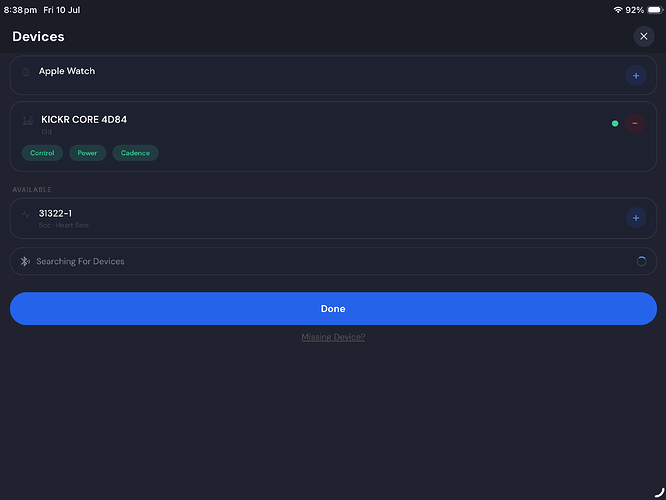Screen dimensions: 666x500
Task: Add the Apple Watch device
Action: (x=636, y=76)
